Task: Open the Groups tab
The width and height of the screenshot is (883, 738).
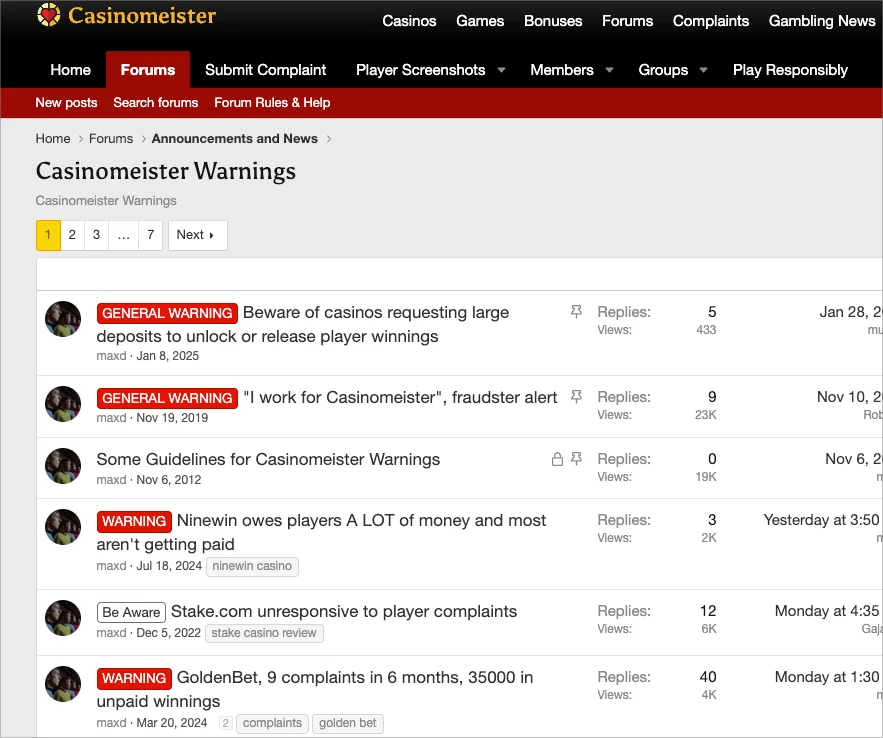Action: (x=663, y=70)
